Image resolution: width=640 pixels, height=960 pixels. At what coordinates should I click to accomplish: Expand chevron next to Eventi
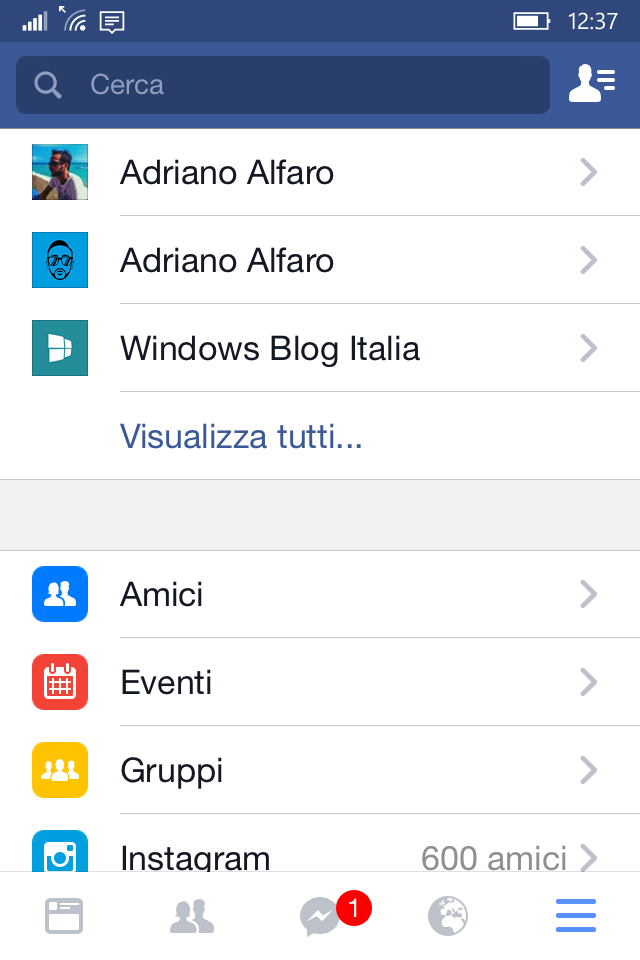[589, 682]
